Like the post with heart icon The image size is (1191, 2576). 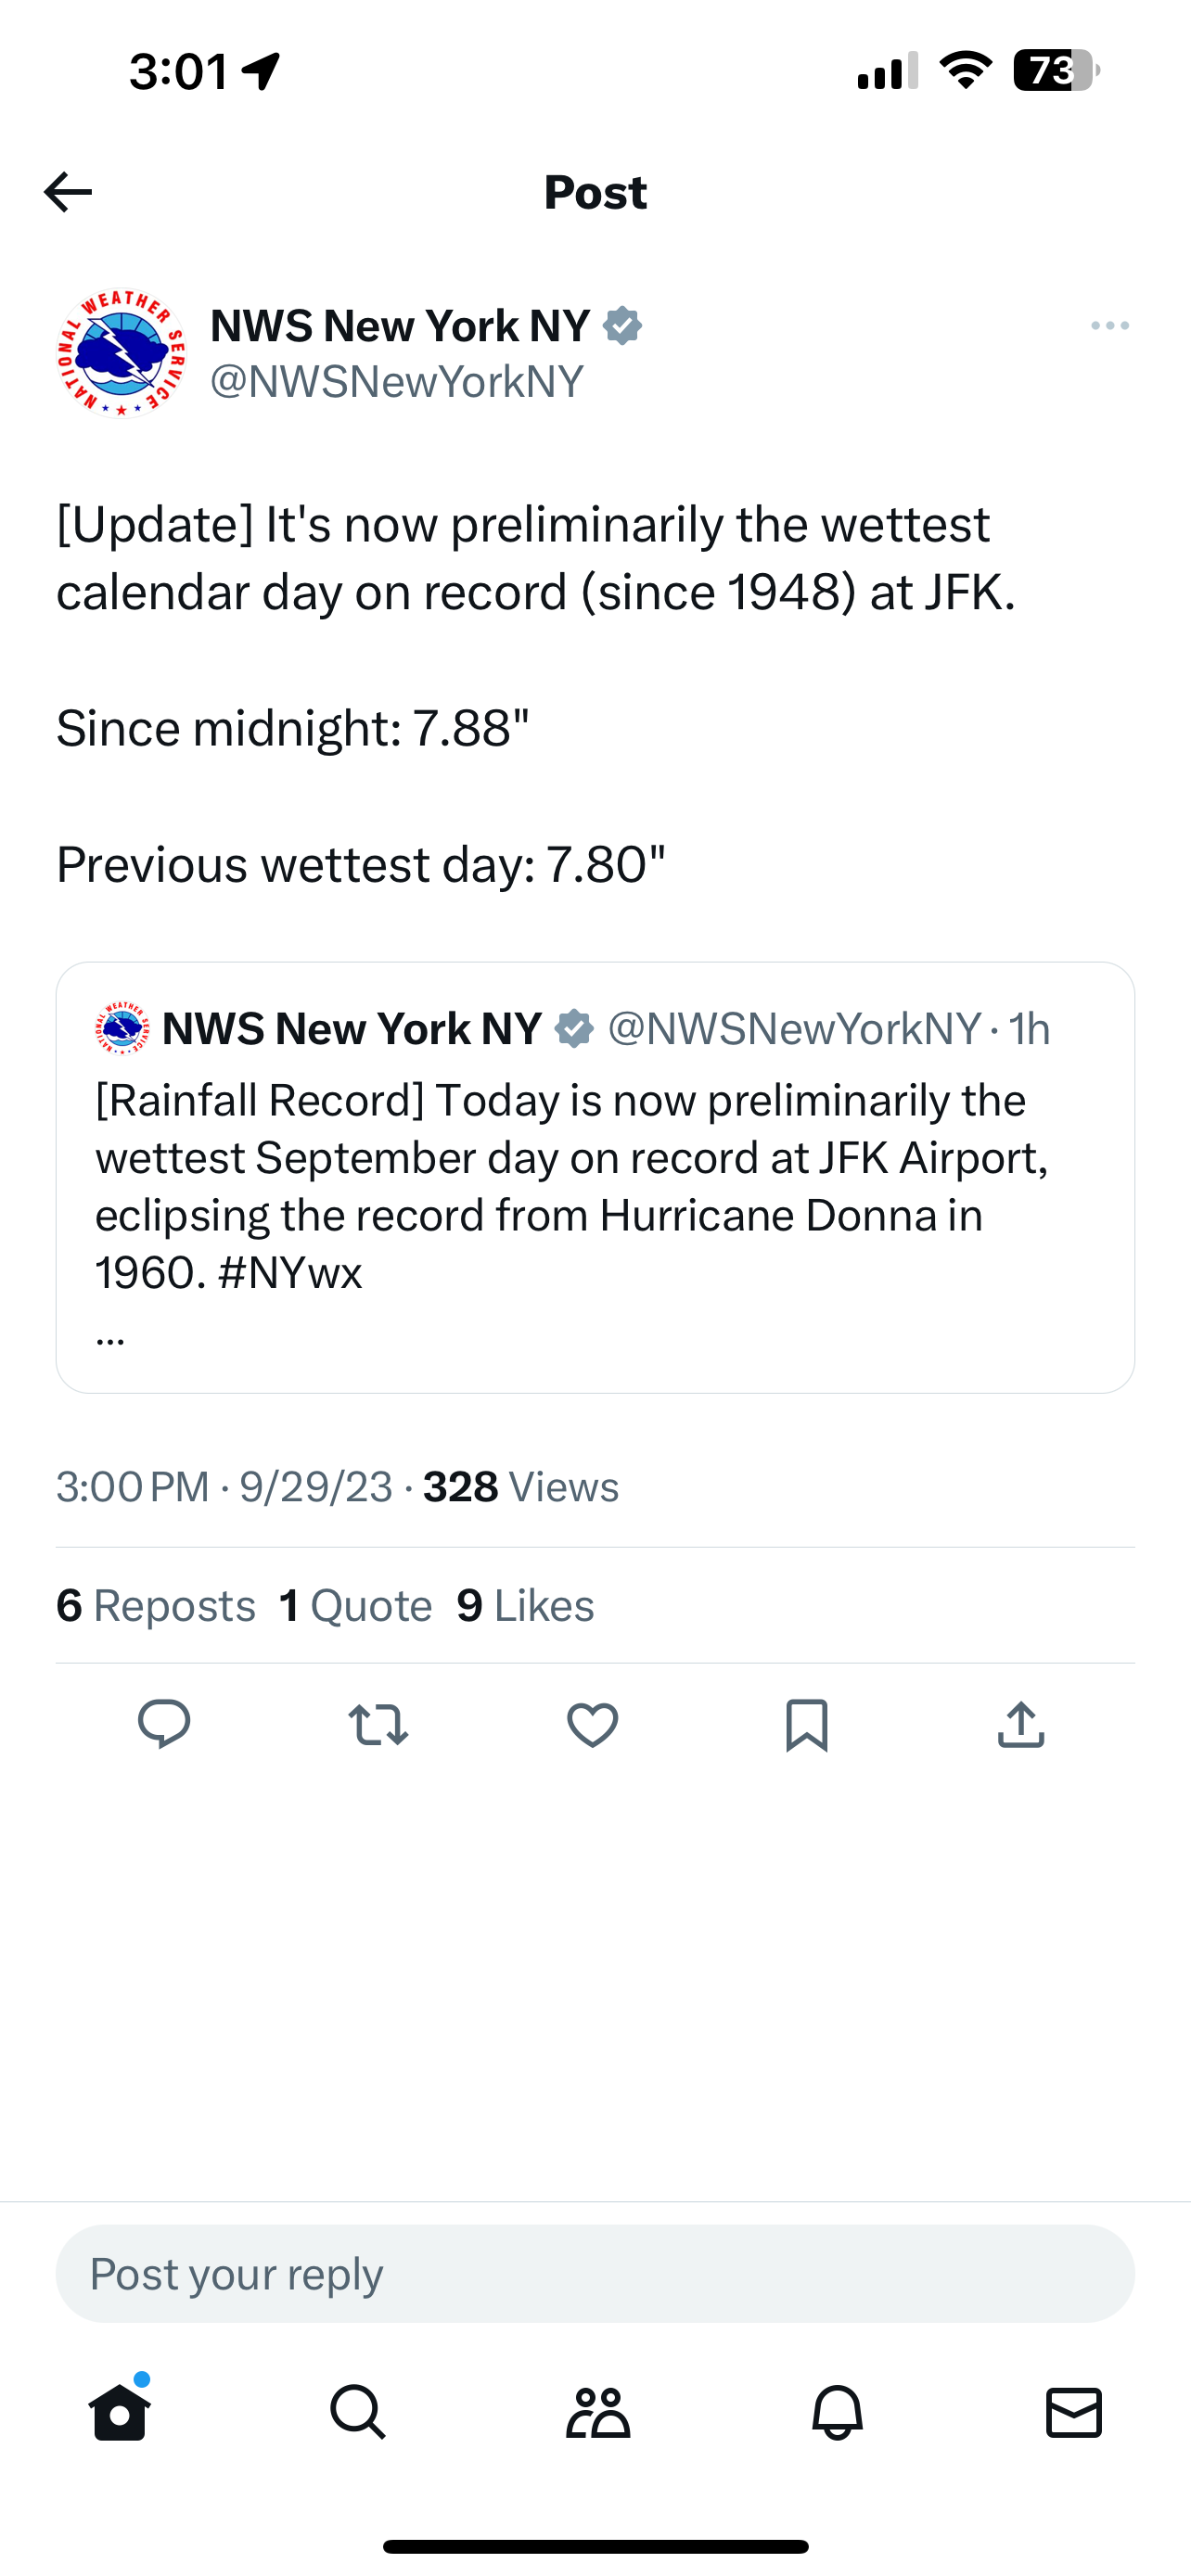[x=592, y=1725]
